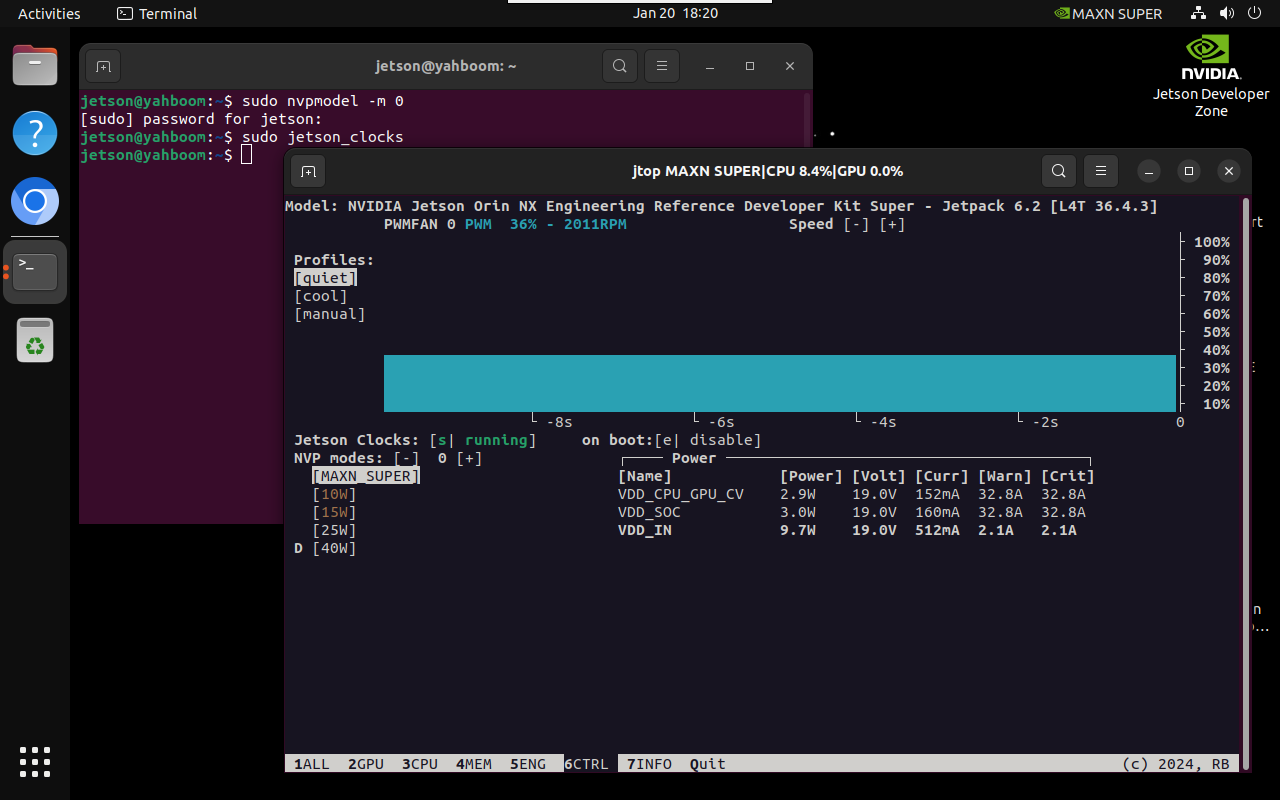Click the jtop window title text
Viewport: 1280px width, 800px height.
(768, 171)
